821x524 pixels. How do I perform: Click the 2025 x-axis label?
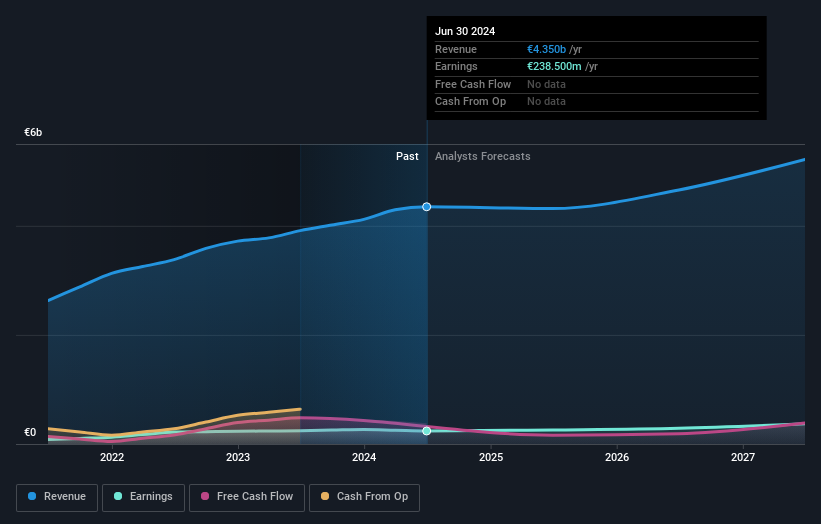[491, 458]
